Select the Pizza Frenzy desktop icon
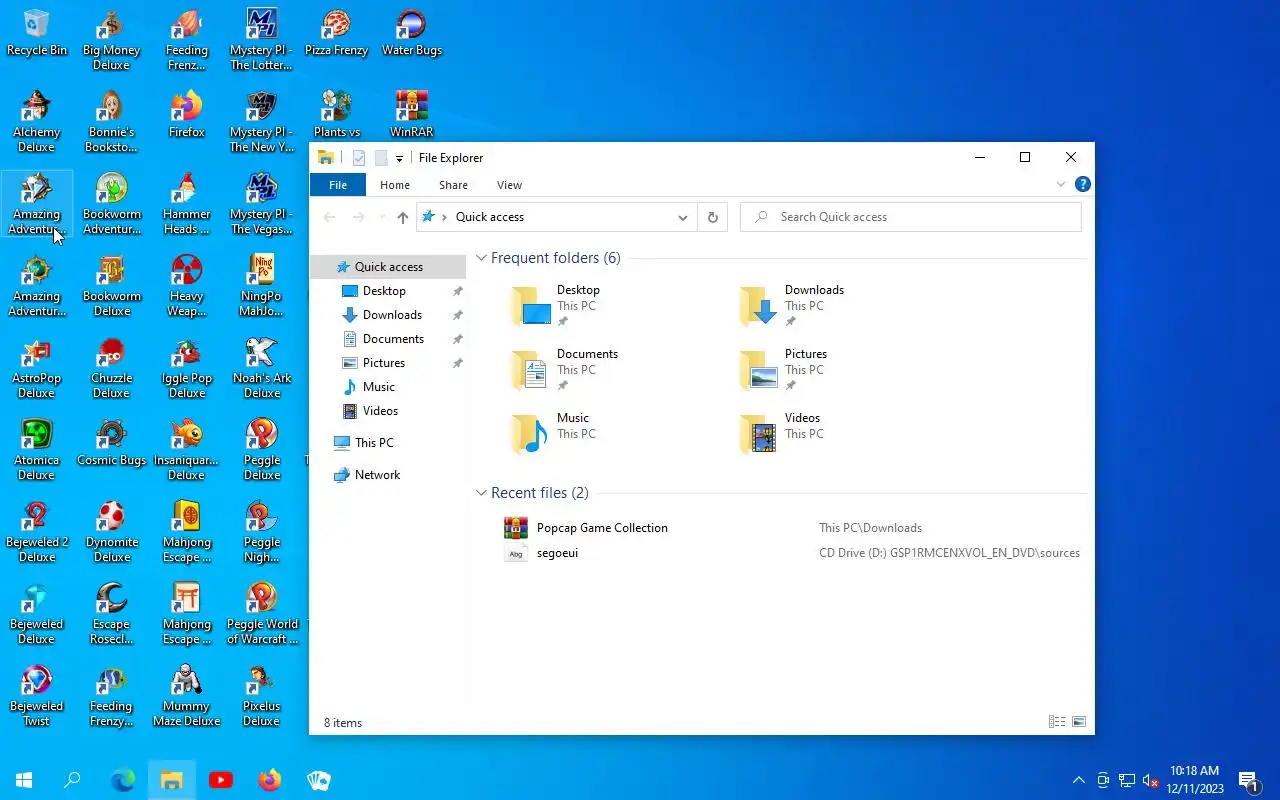Screen dimensions: 1280x800 336,33
